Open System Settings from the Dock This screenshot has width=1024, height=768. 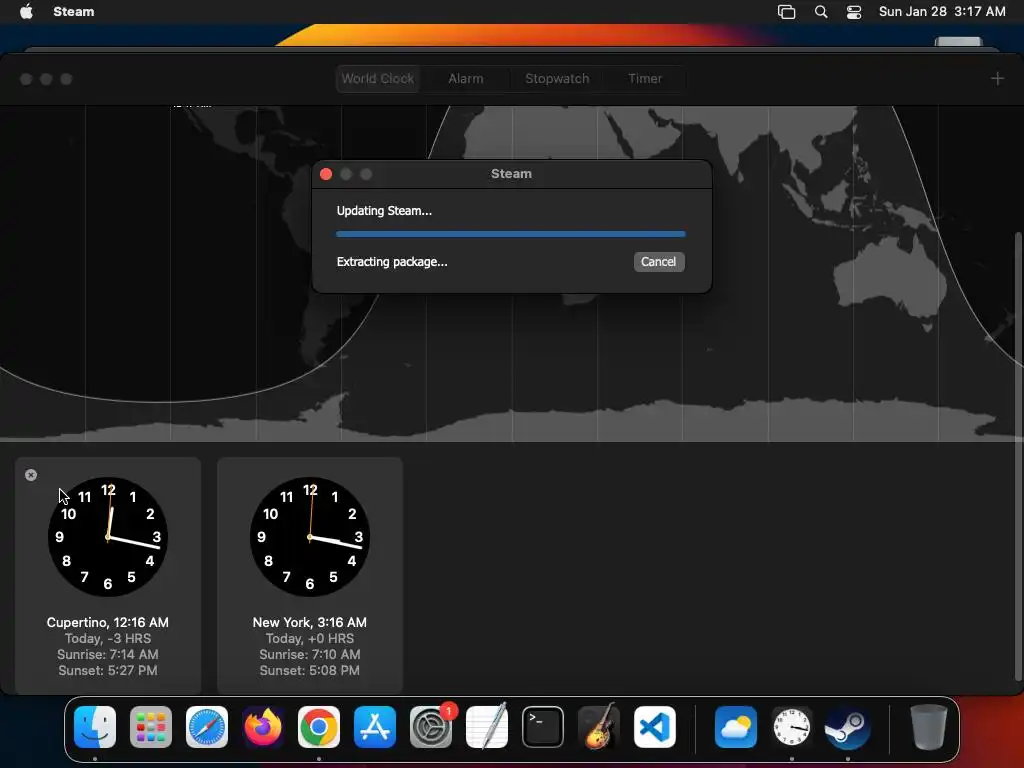click(431, 727)
